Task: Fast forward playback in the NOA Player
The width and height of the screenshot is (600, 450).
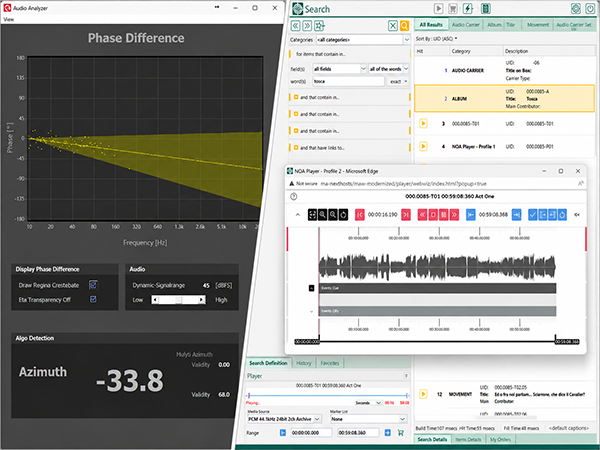Action: tap(454, 215)
